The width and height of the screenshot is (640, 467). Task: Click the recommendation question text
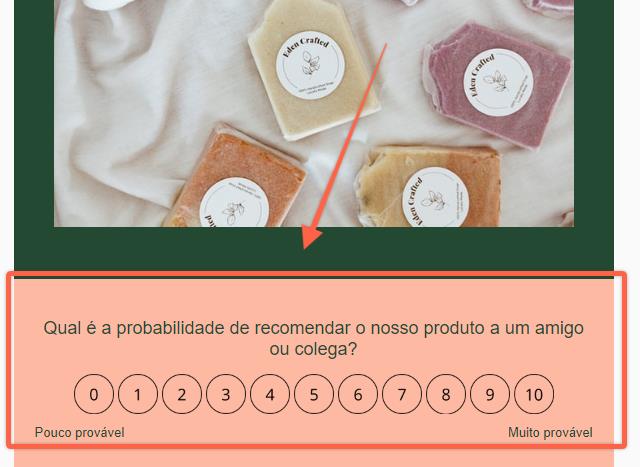[x=313, y=338]
